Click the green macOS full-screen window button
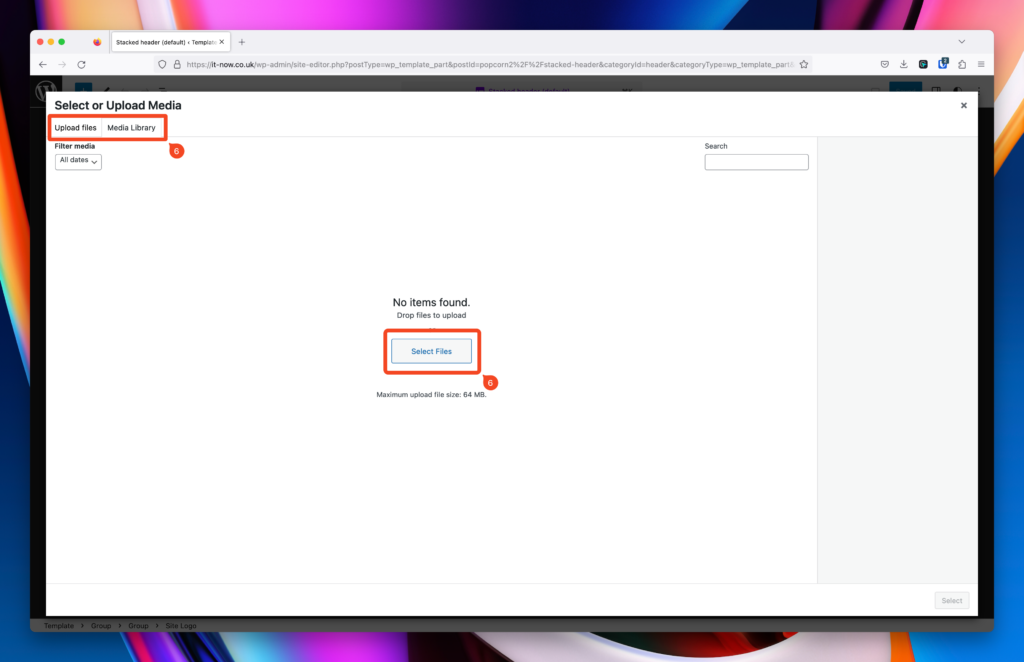 (x=61, y=42)
